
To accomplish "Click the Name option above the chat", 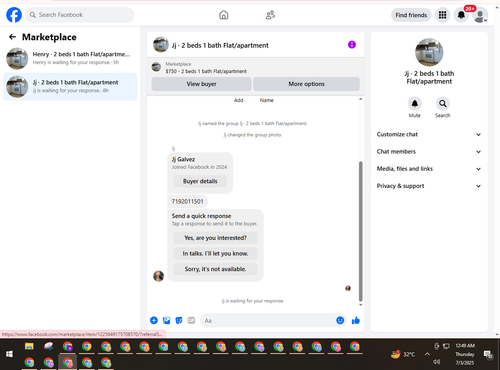I will [267, 100].
